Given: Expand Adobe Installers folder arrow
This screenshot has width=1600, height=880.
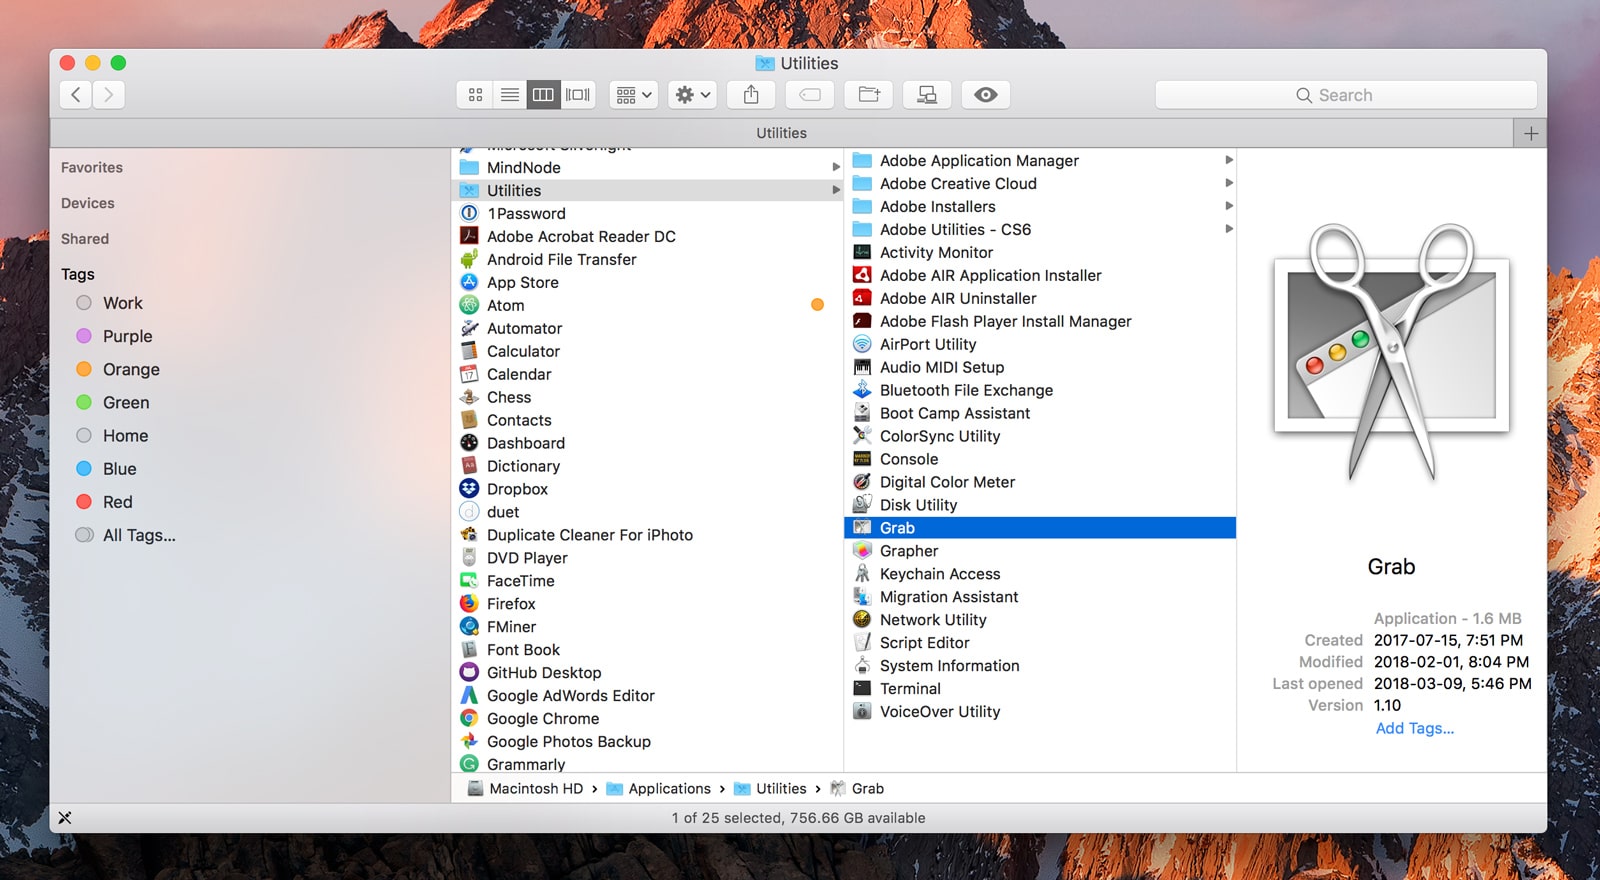Looking at the screenshot, I should (1229, 206).
